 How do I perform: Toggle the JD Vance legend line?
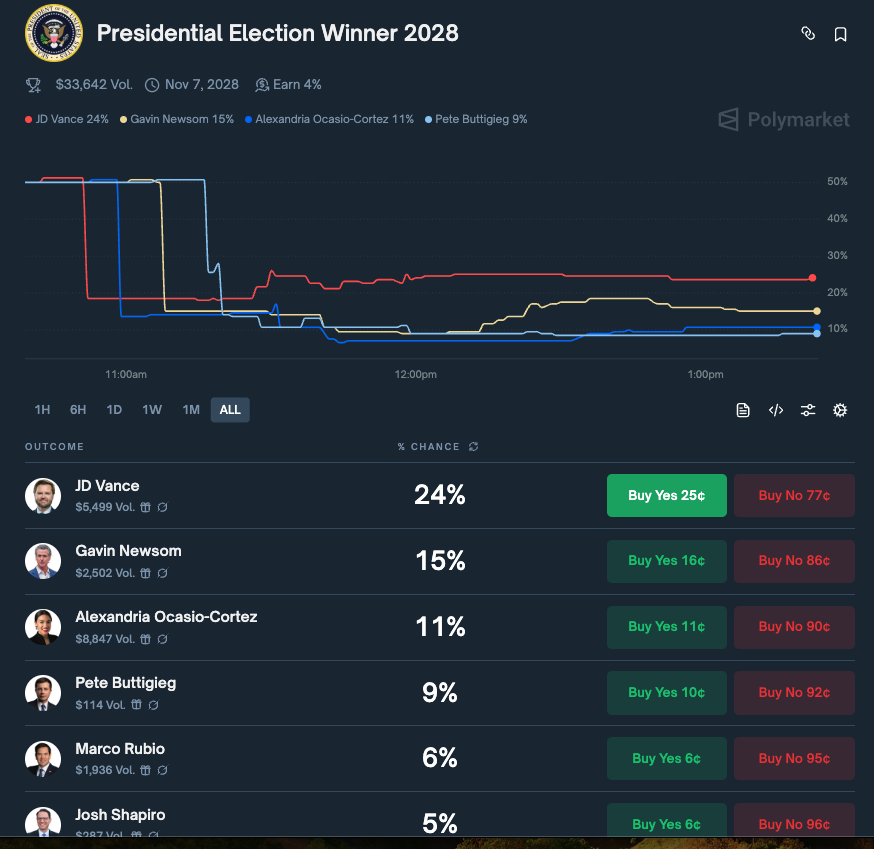coord(66,118)
